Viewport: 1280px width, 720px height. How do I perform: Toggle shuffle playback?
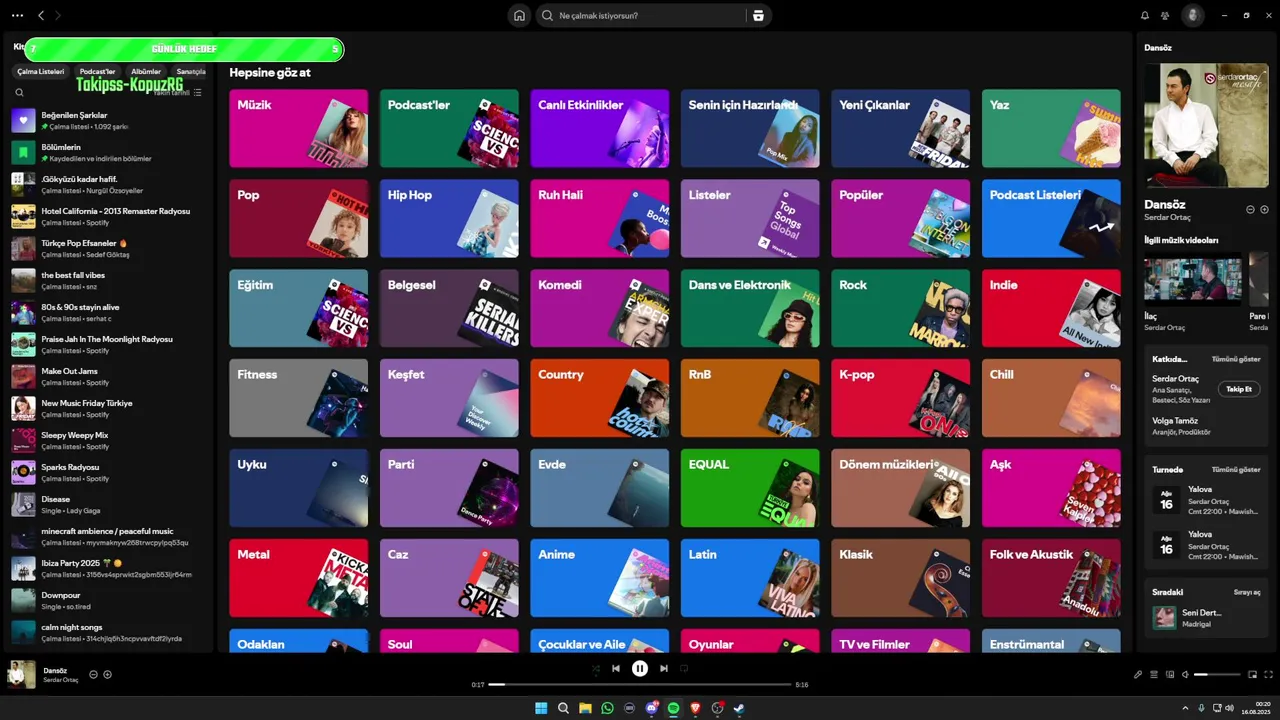[596, 668]
